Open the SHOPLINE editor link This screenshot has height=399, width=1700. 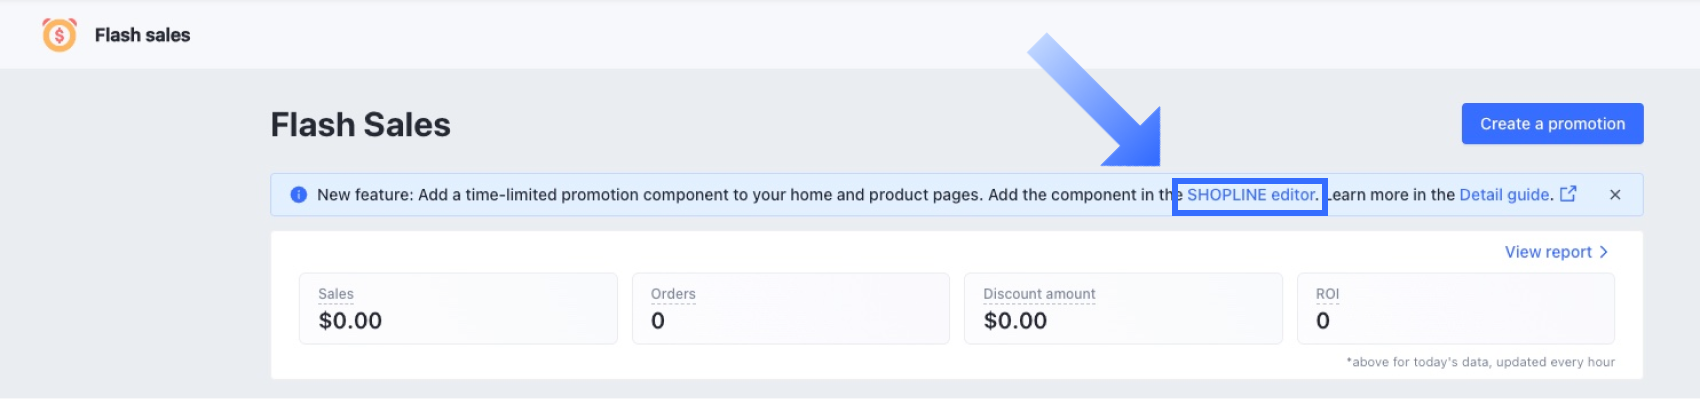pos(1252,195)
